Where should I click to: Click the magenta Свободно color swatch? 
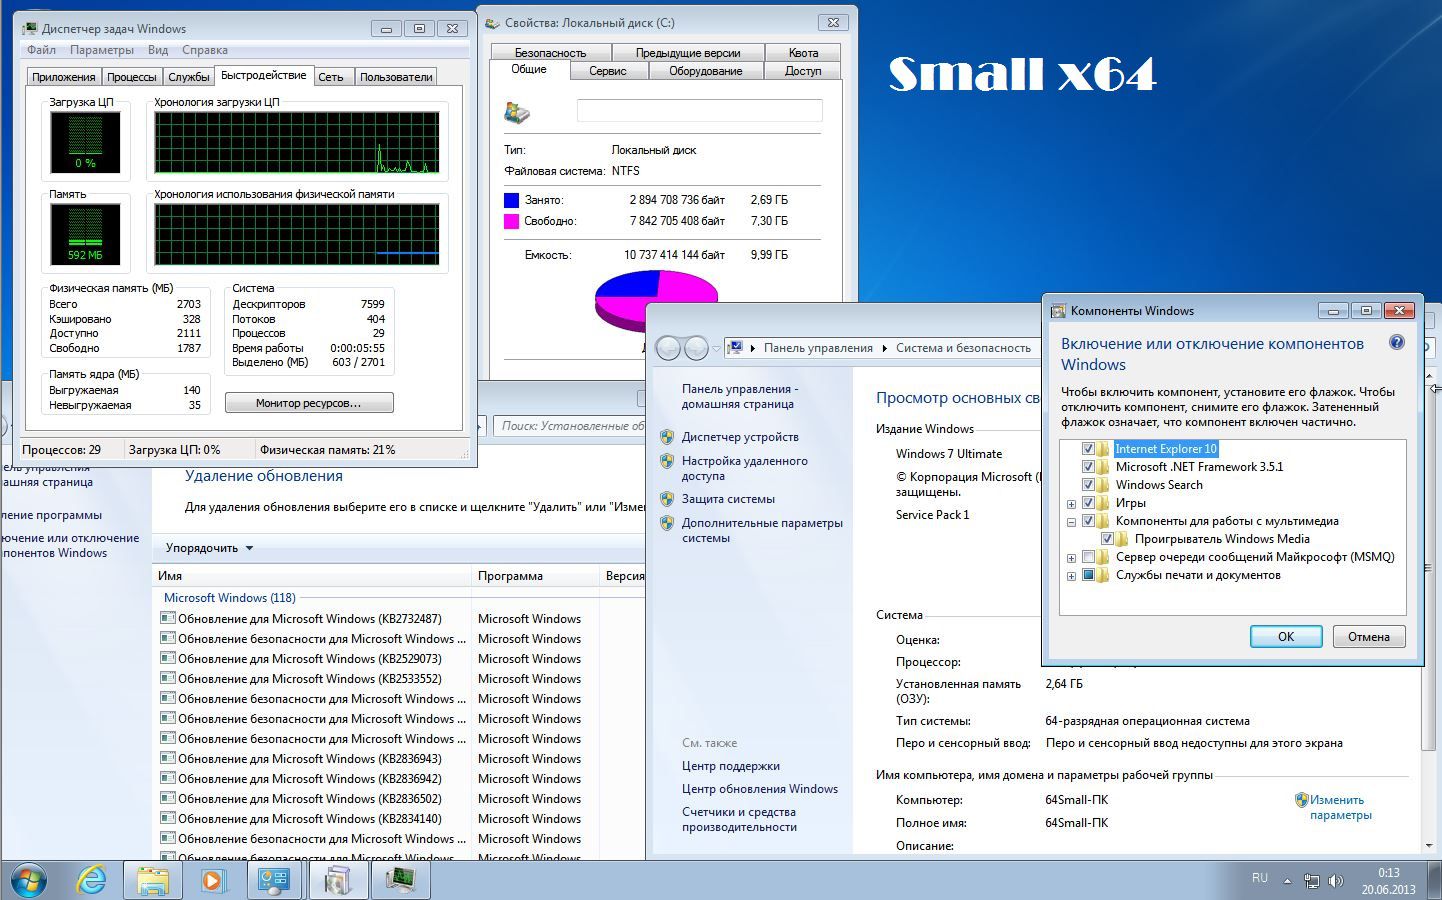point(512,221)
